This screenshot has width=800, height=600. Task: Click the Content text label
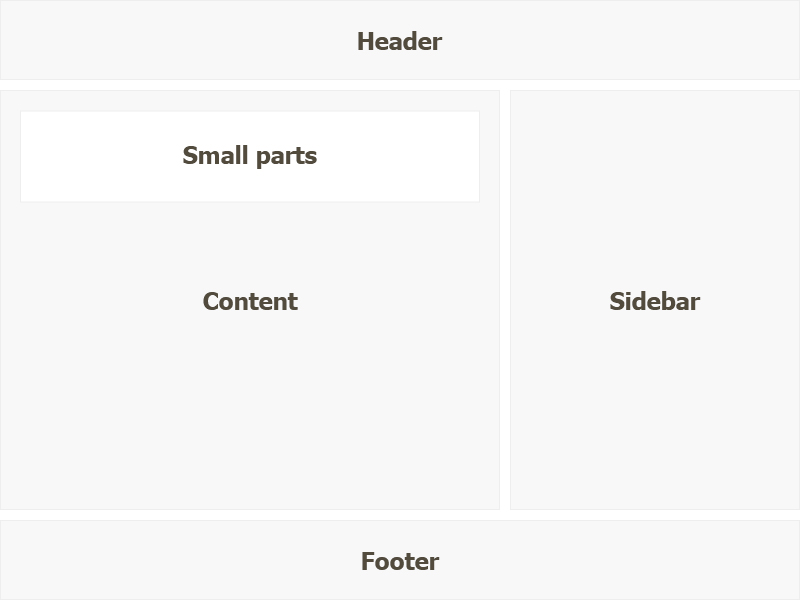point(250,302)
